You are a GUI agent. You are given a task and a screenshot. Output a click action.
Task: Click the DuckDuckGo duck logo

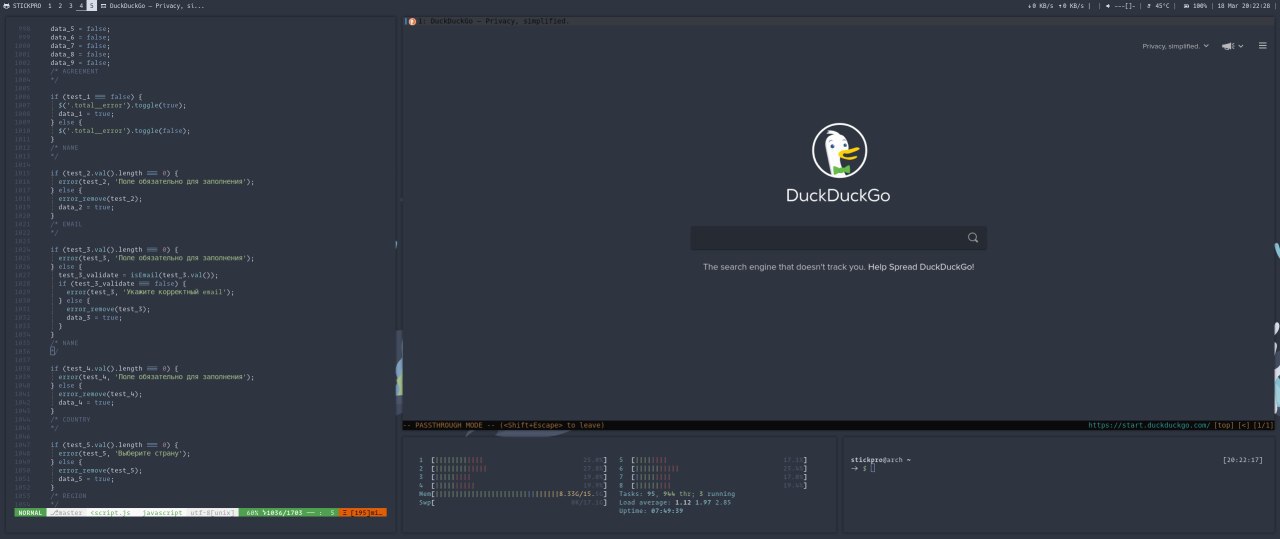click(x=839, y=151)
